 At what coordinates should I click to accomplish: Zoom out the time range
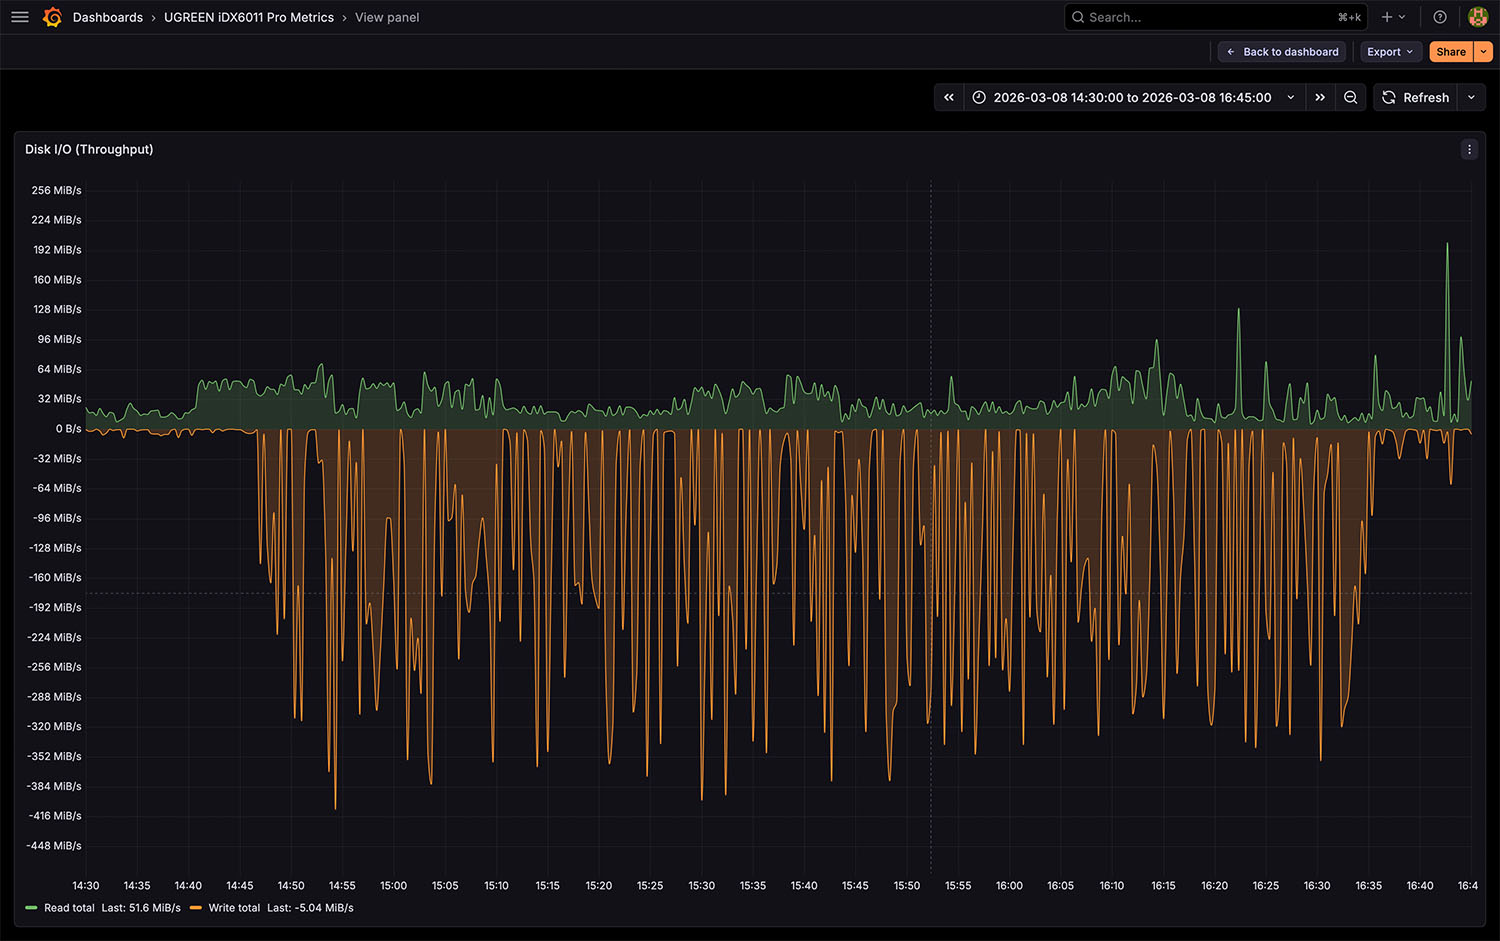coord(1351,97)
